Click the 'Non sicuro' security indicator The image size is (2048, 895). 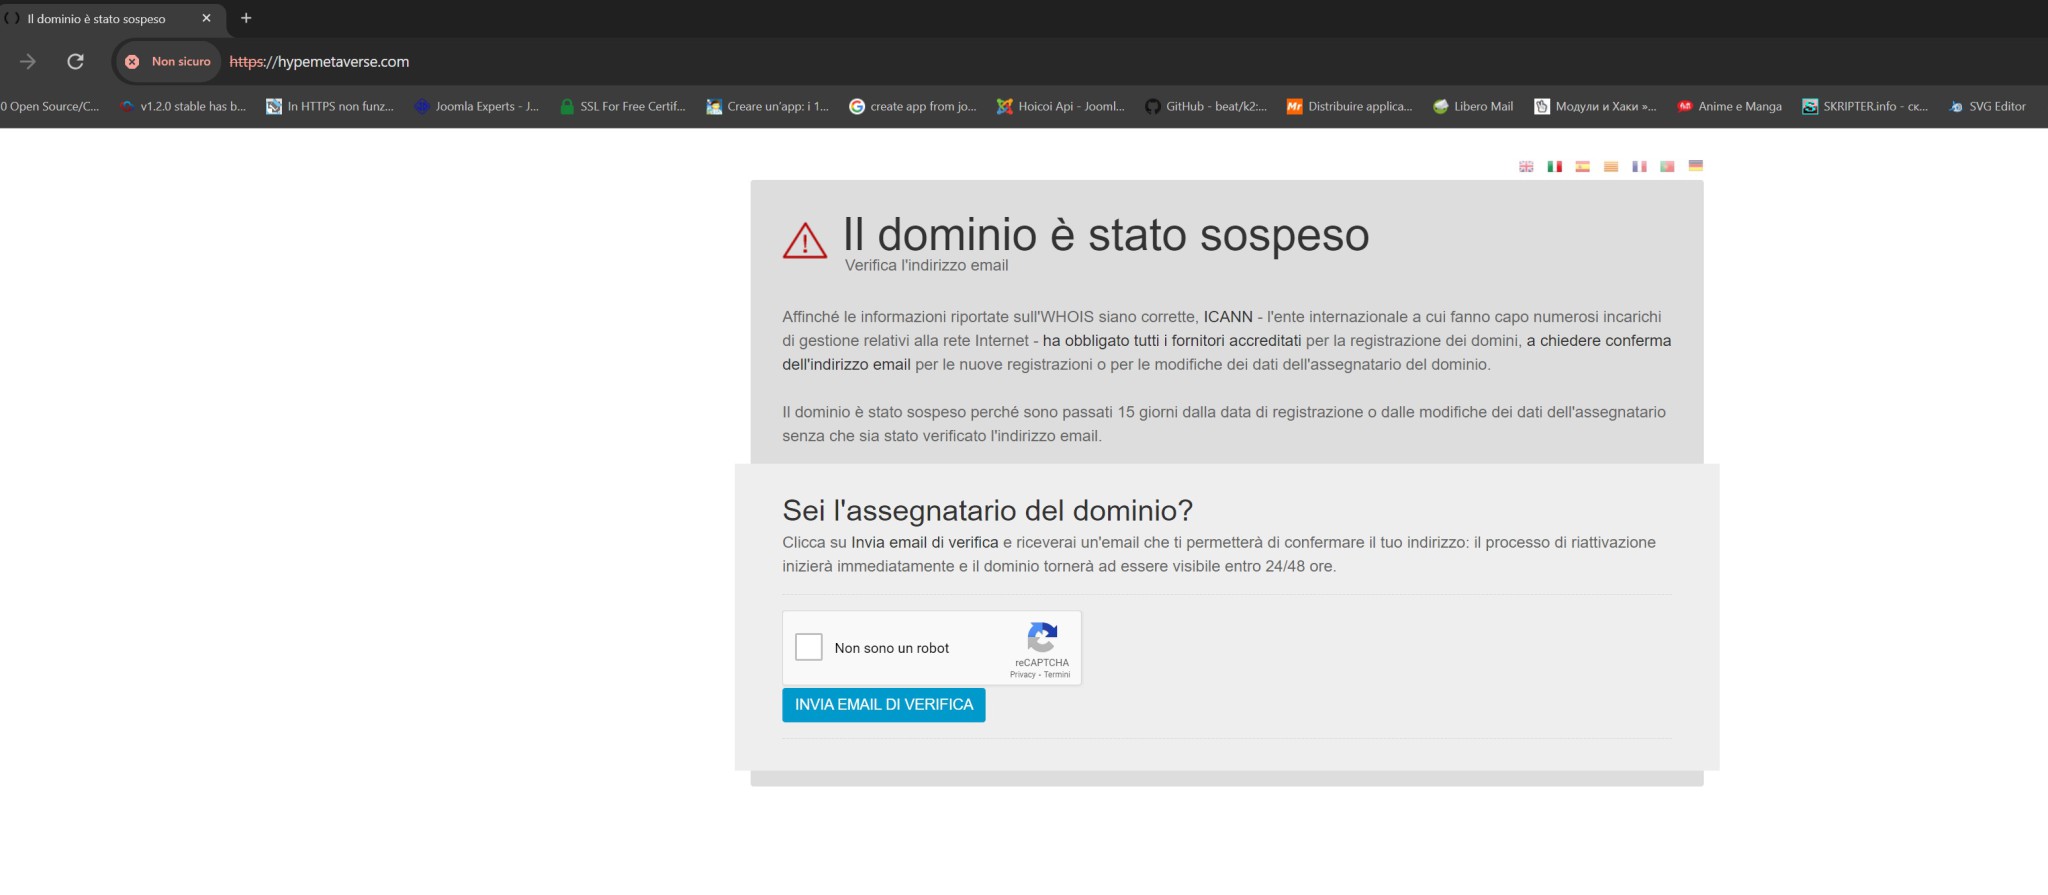click(168, 62)
